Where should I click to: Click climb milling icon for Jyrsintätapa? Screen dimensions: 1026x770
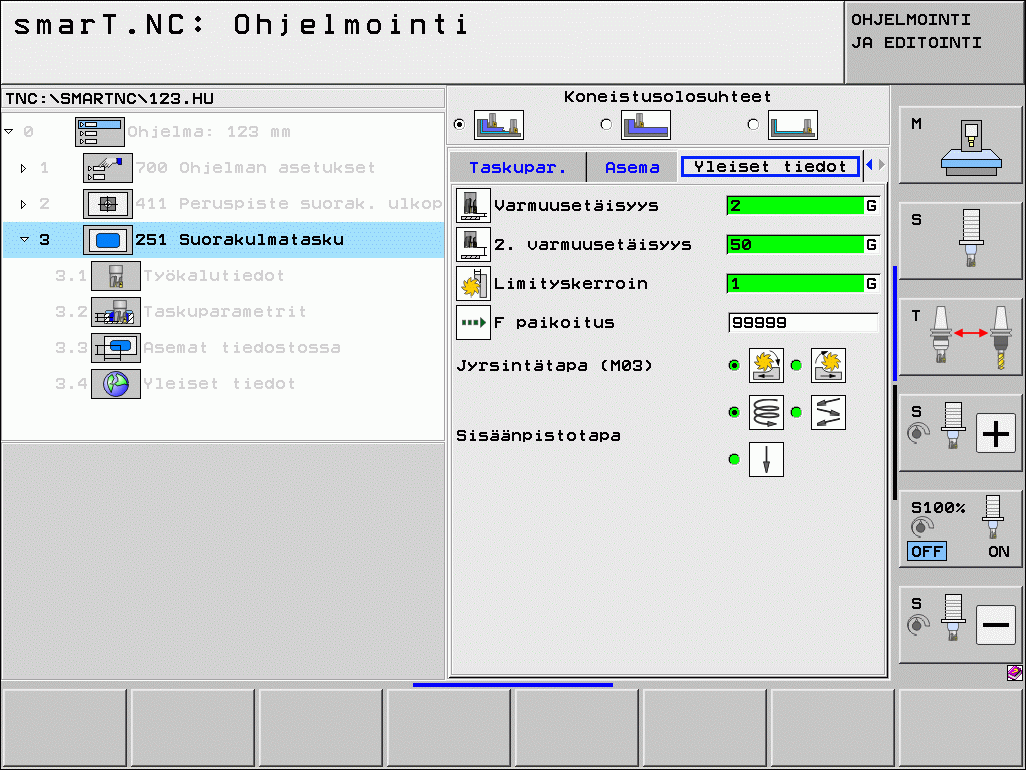pyautogui.click(x=766, y=365)
